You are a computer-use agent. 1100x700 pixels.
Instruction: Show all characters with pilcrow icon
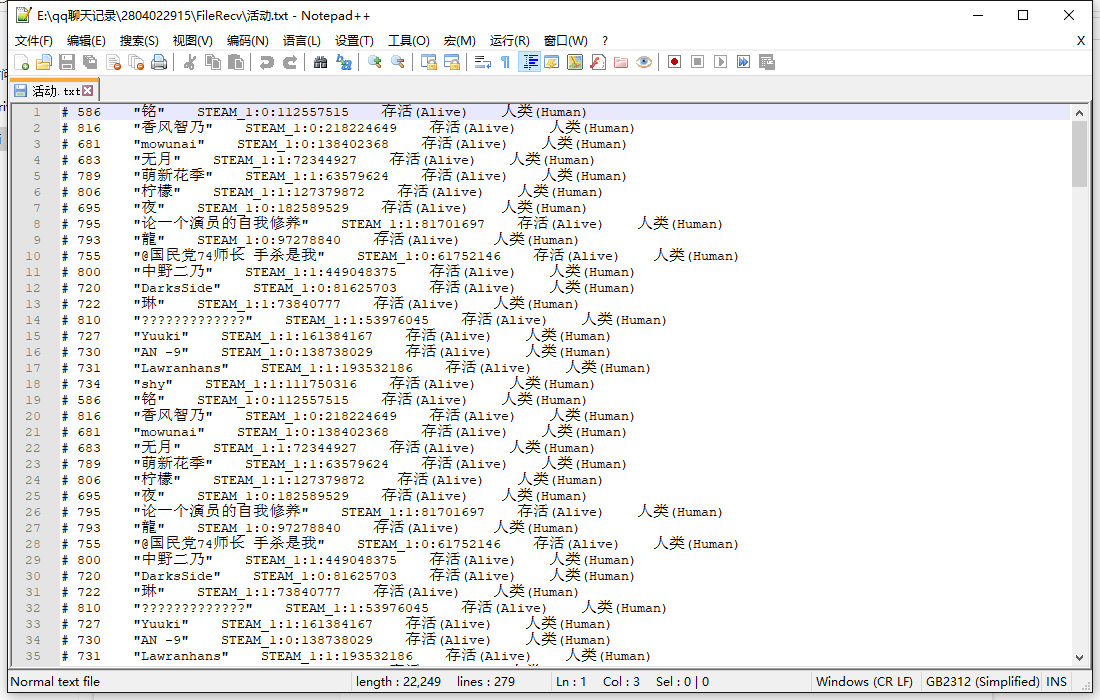(x=506, y=62)
